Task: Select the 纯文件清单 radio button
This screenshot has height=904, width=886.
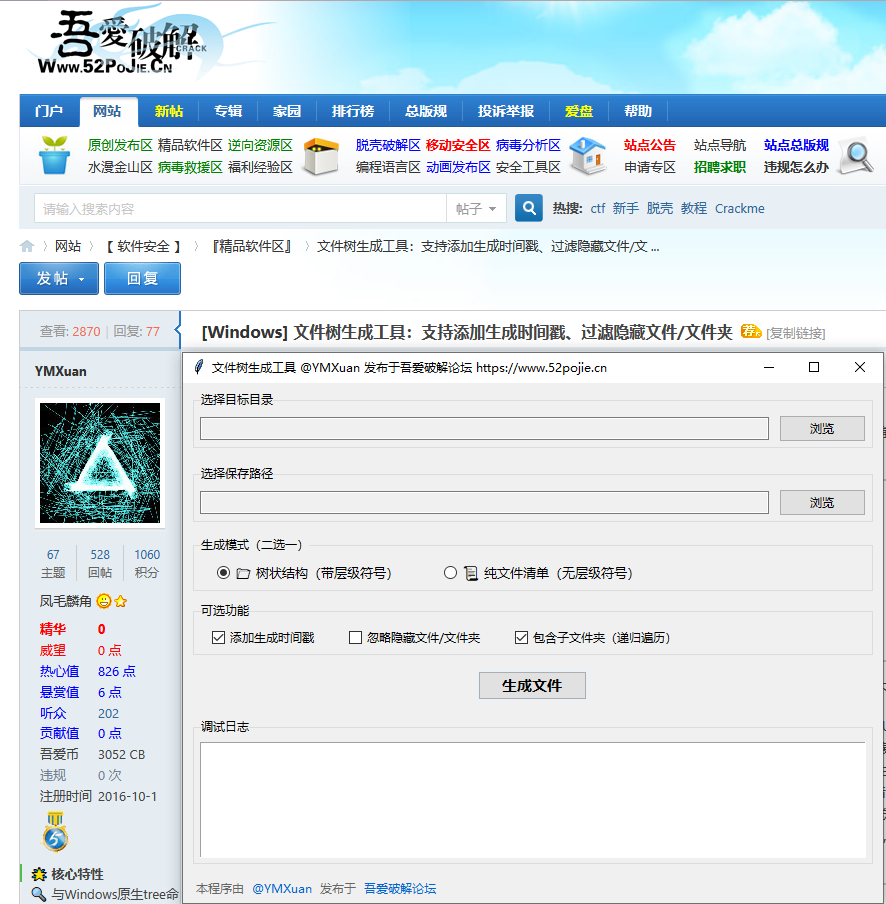Action: pyautogui.click(x=450, y=572)
